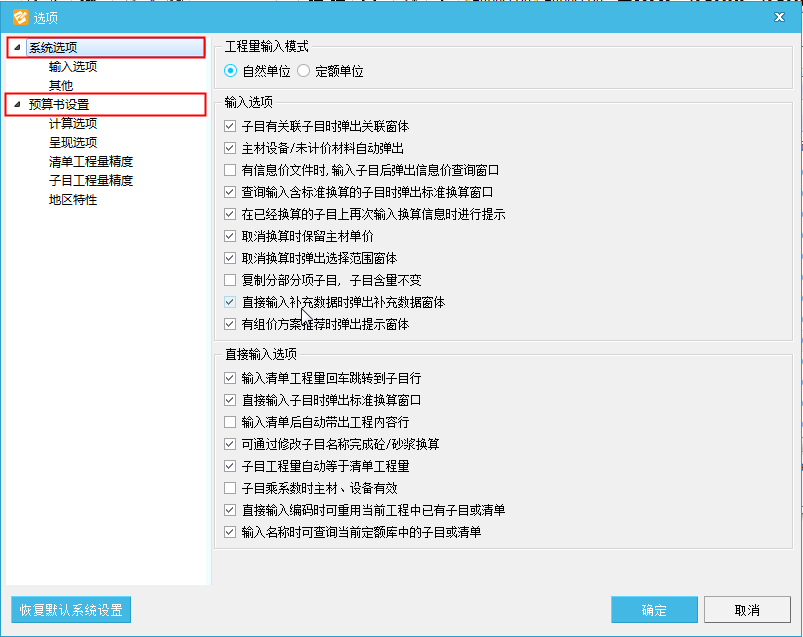The width and height of the screenshot is (803, 637).
Task: Enable 有信息价文件时 price query checkbox
Action: coord(231,171)
